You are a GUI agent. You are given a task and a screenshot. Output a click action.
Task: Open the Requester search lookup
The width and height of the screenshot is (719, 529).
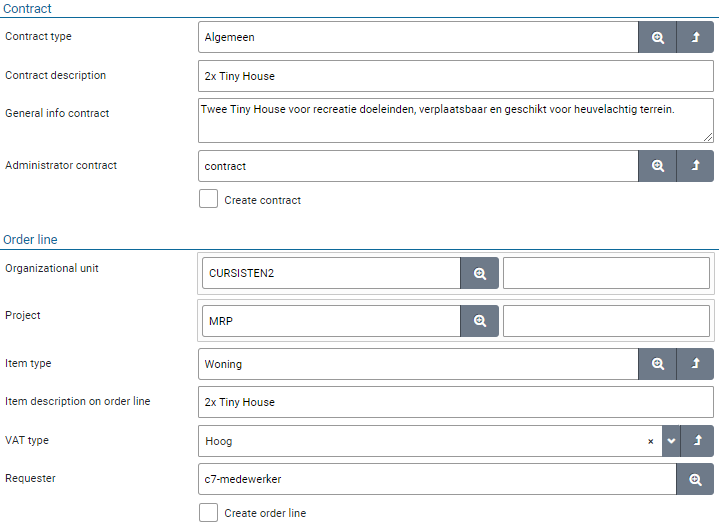coord(696,479)
